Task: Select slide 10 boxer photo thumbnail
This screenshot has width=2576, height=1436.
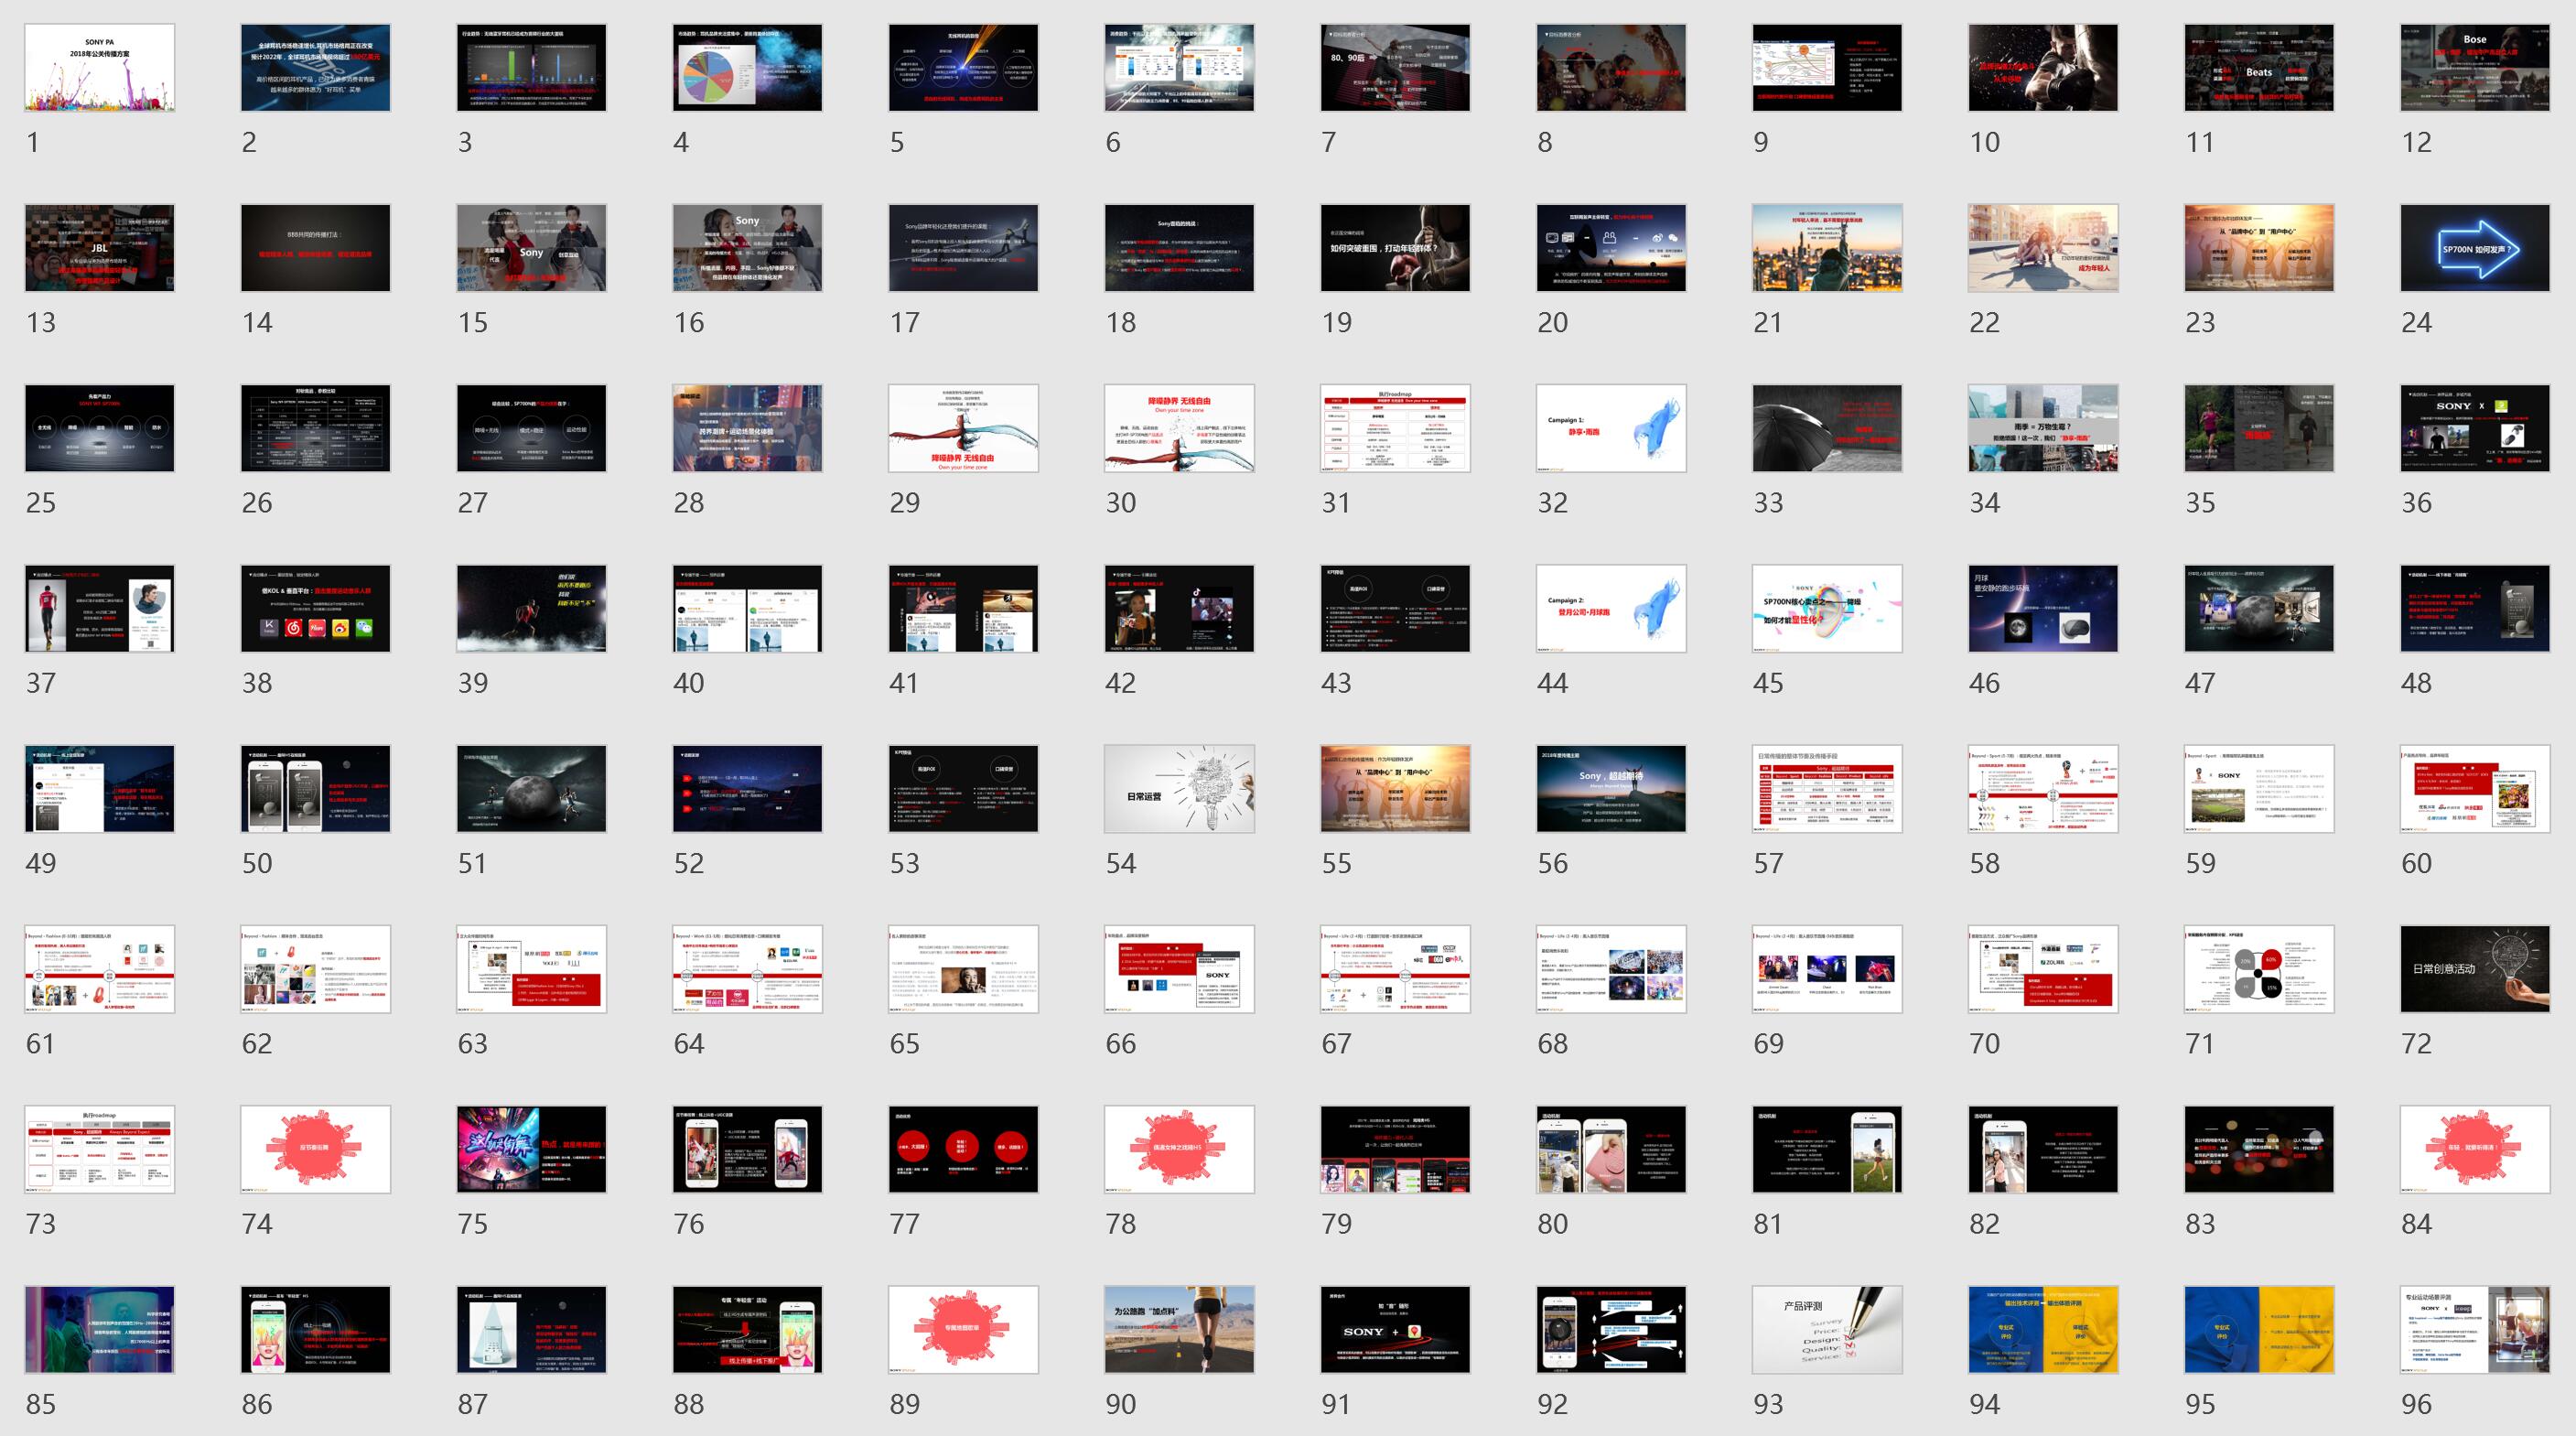Action: point(2044,68)
